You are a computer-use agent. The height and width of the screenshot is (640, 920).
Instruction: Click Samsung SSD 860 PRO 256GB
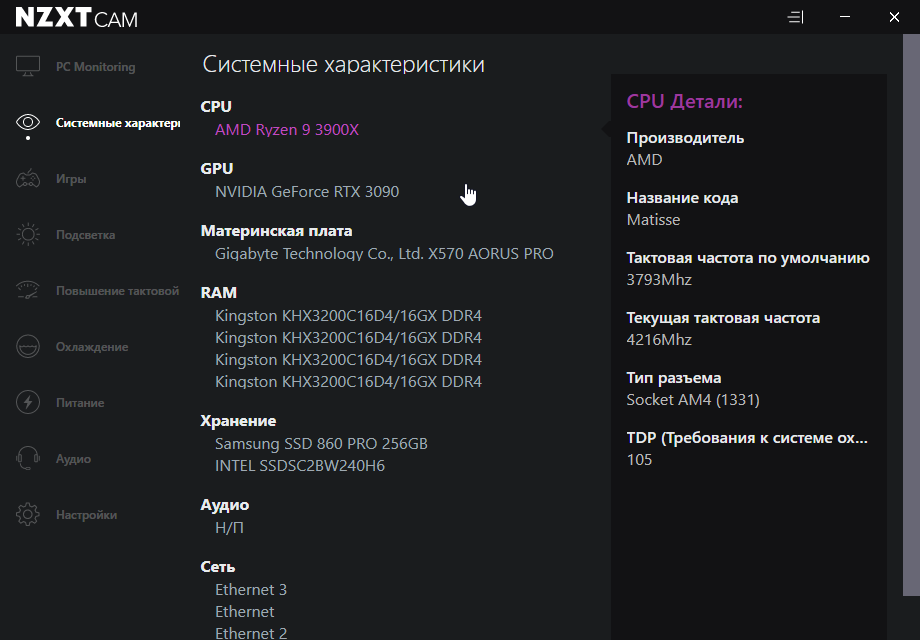tap(321, 444)
